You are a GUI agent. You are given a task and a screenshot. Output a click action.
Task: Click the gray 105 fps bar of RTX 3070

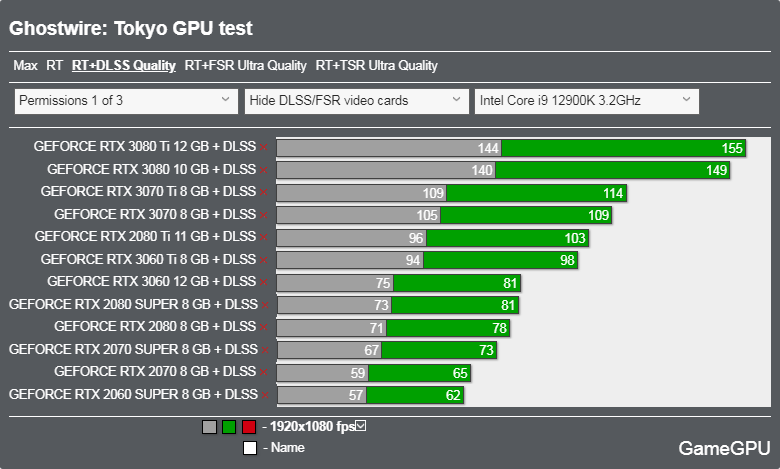click(359, 215)
